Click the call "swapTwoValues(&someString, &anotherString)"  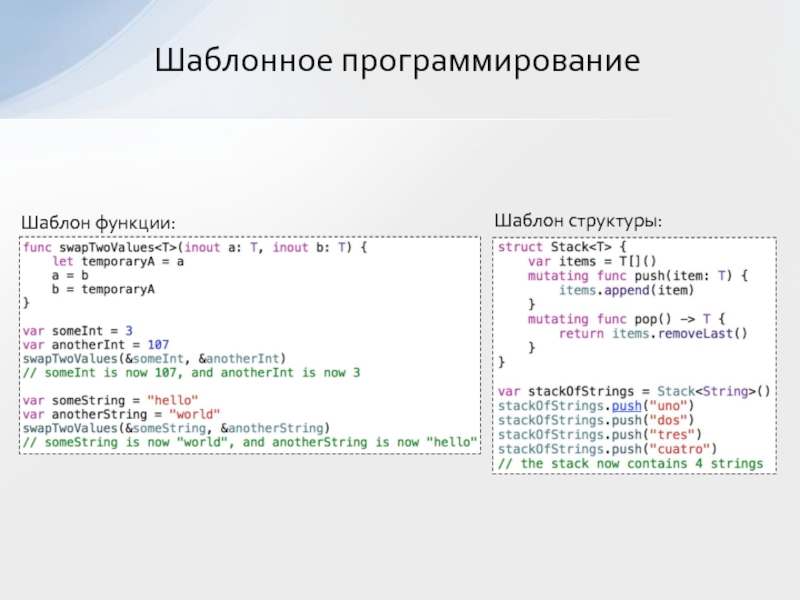(177, 428)
